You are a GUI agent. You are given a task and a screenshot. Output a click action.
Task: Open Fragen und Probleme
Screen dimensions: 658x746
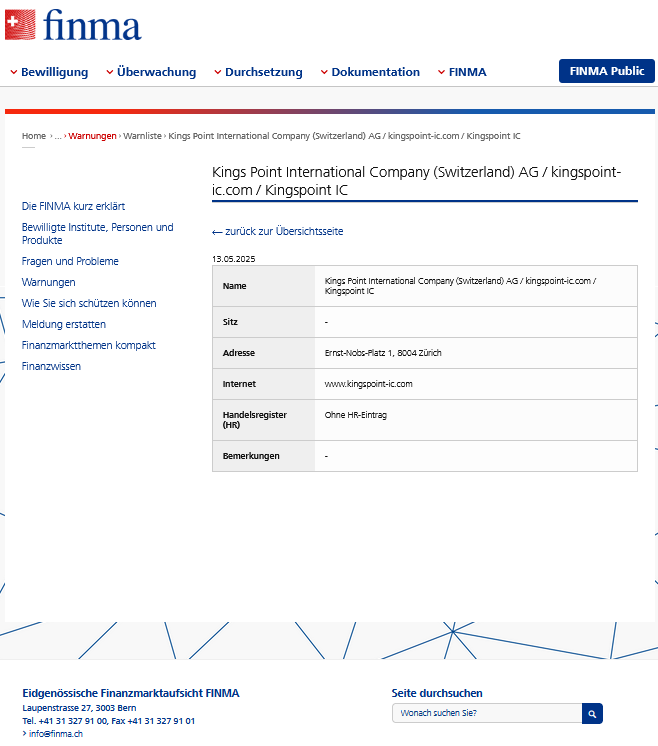click(x=70, y=261)
